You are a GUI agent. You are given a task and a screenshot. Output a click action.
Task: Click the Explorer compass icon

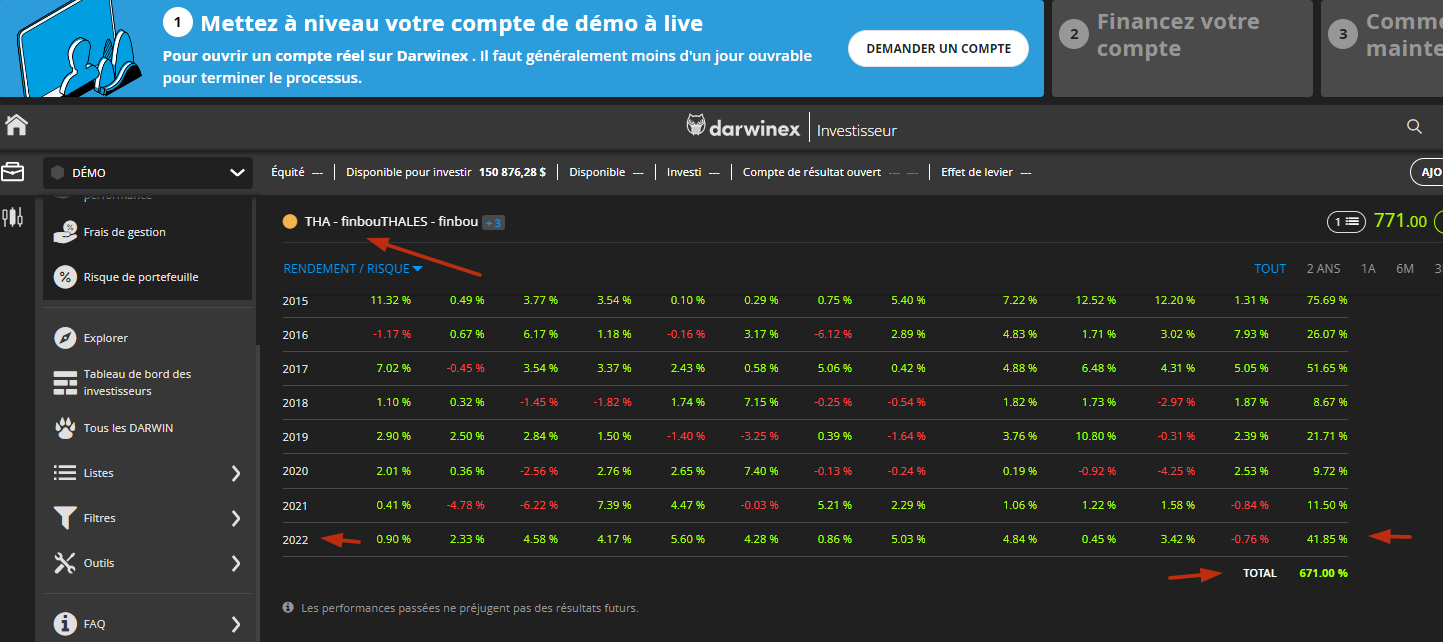65,338
